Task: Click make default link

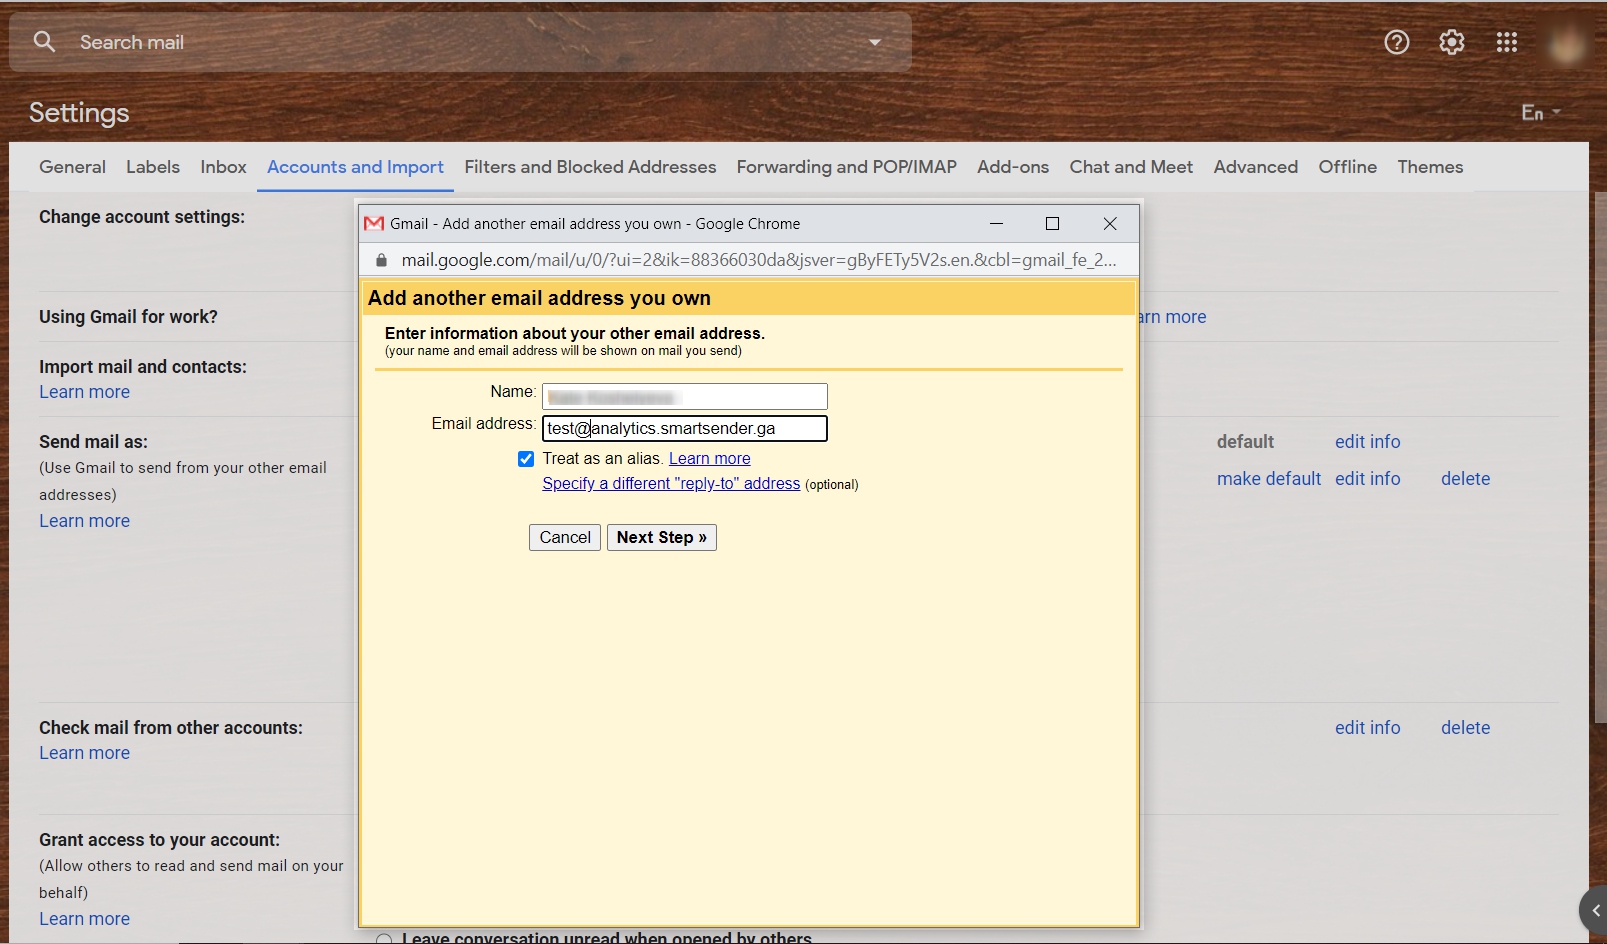Action: [1269, 479]
